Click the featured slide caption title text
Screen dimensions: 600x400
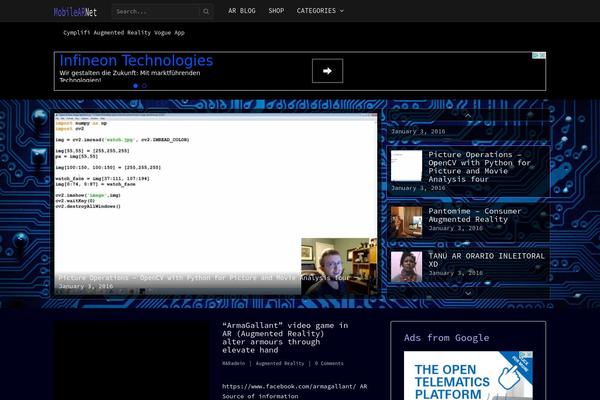click(x=204, y=278)
